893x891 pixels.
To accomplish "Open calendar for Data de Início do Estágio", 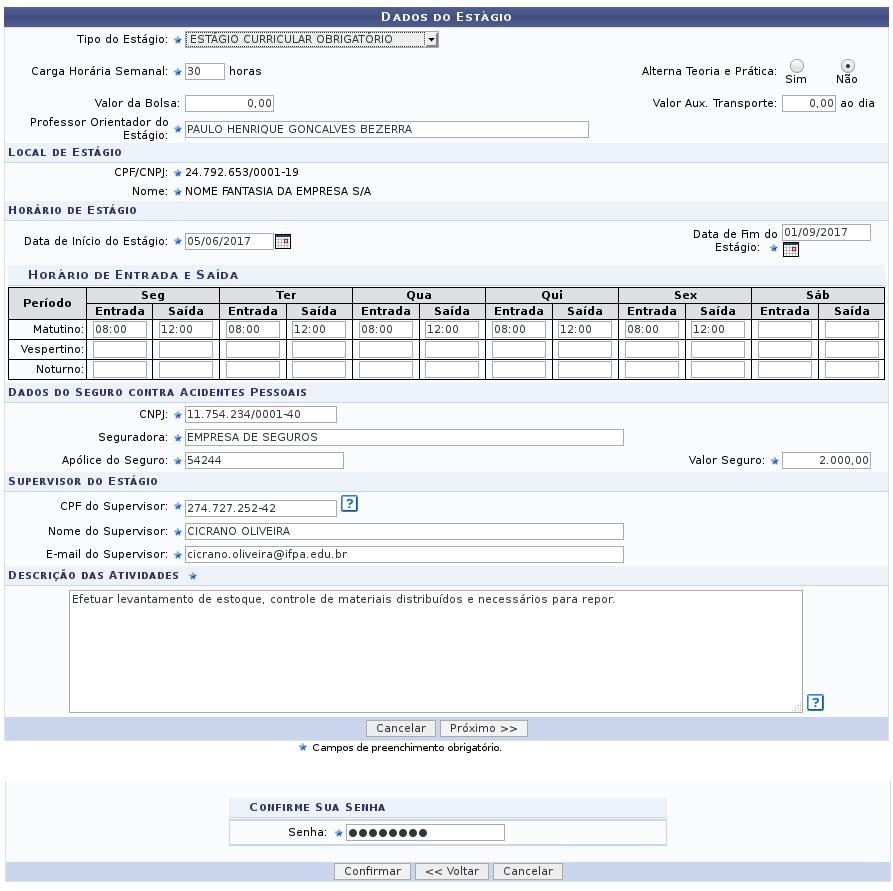I will click(282, 242).
